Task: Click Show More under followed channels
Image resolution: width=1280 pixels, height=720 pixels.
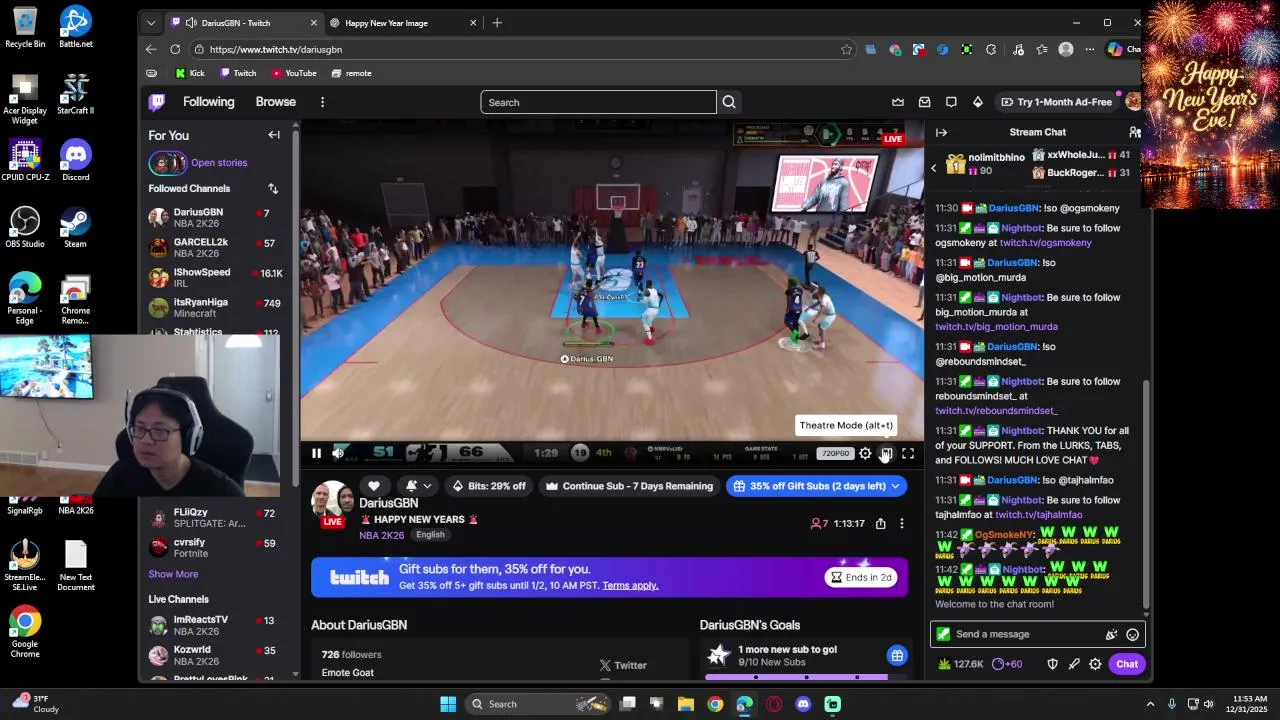Action: pos(173,574)
